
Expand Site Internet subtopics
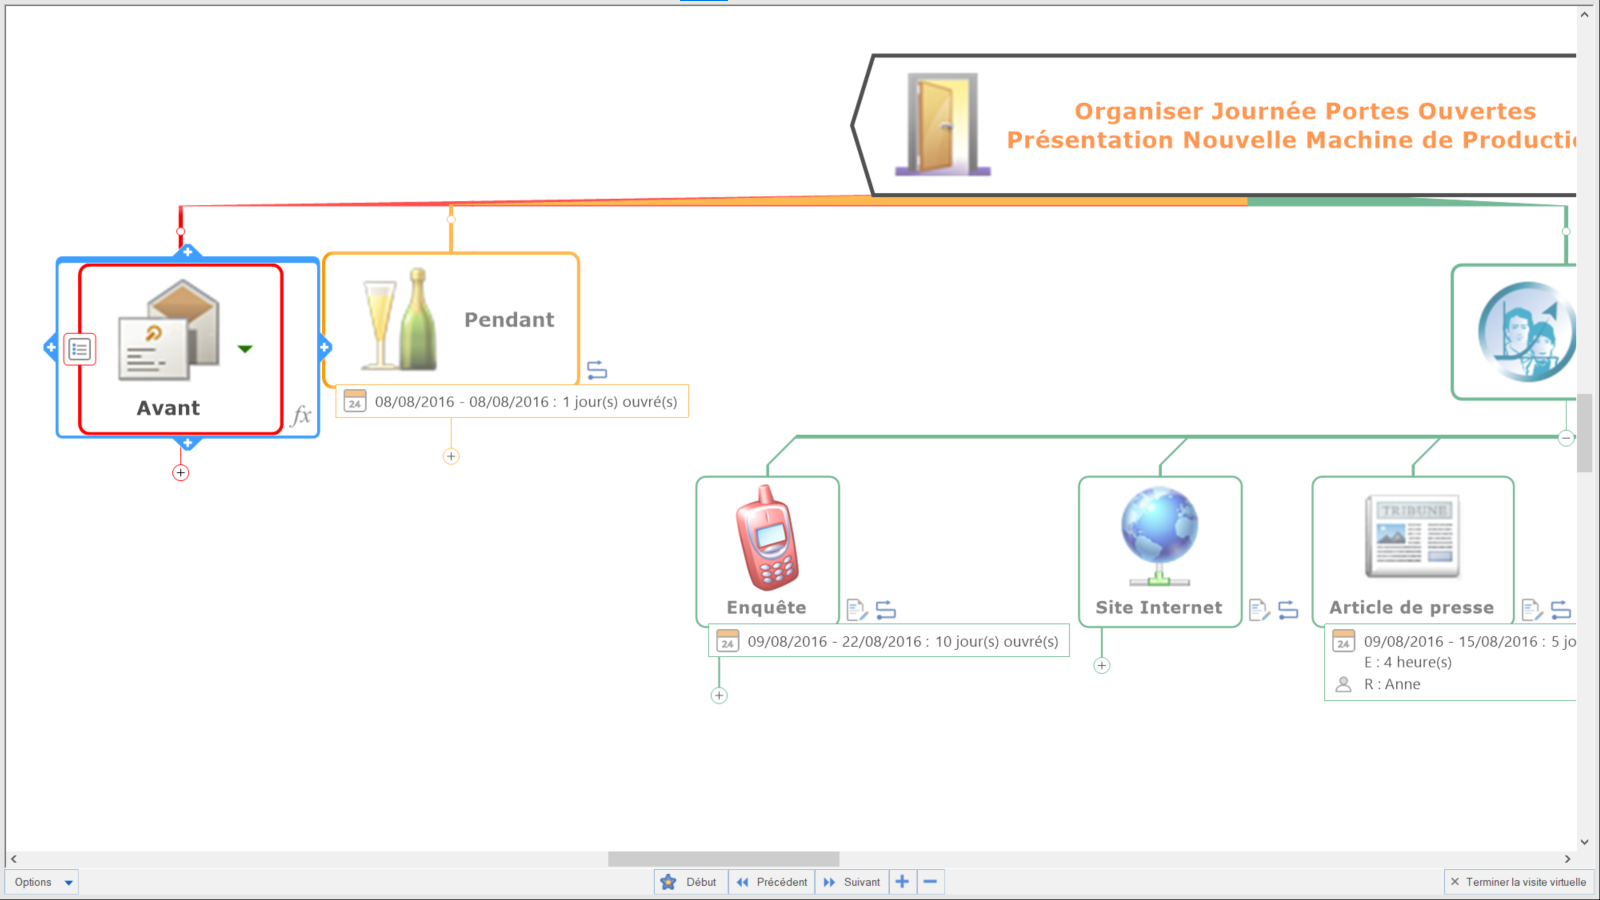click(x=1102, y=665)
